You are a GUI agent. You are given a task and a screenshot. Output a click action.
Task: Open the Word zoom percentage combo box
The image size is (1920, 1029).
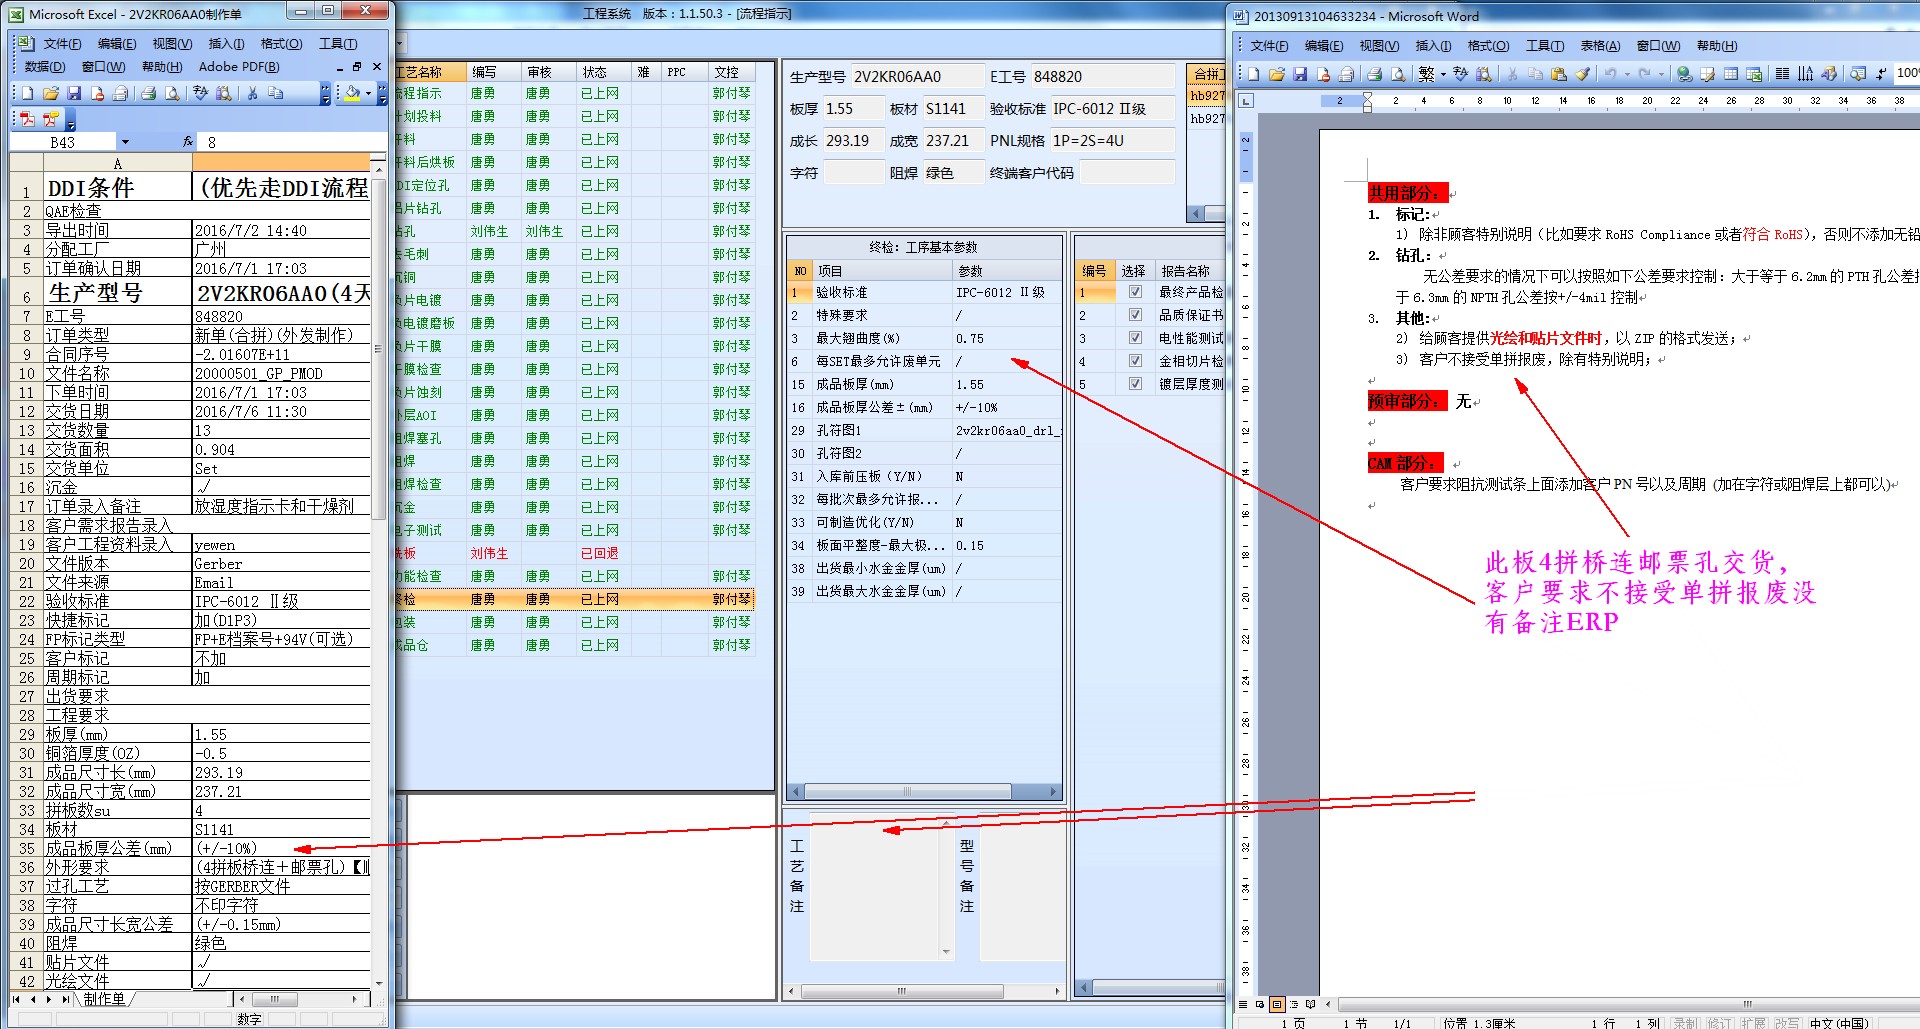(x=1907, y=73)
